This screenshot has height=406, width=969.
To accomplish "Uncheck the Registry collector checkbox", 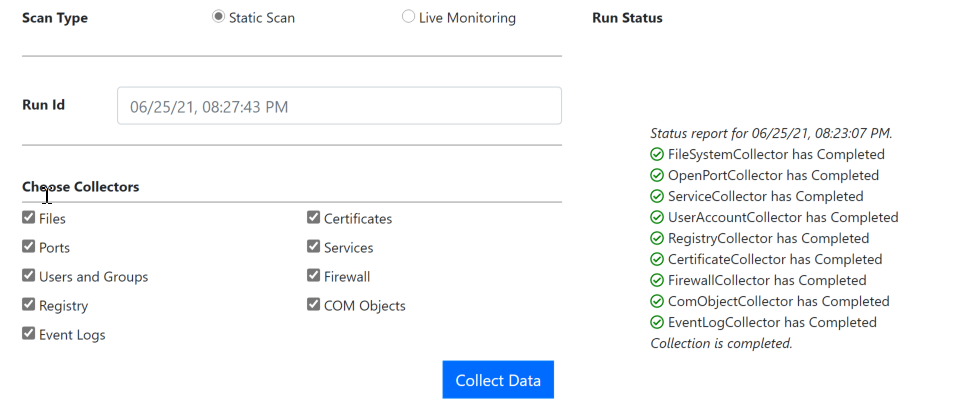I will coord(28,305).
